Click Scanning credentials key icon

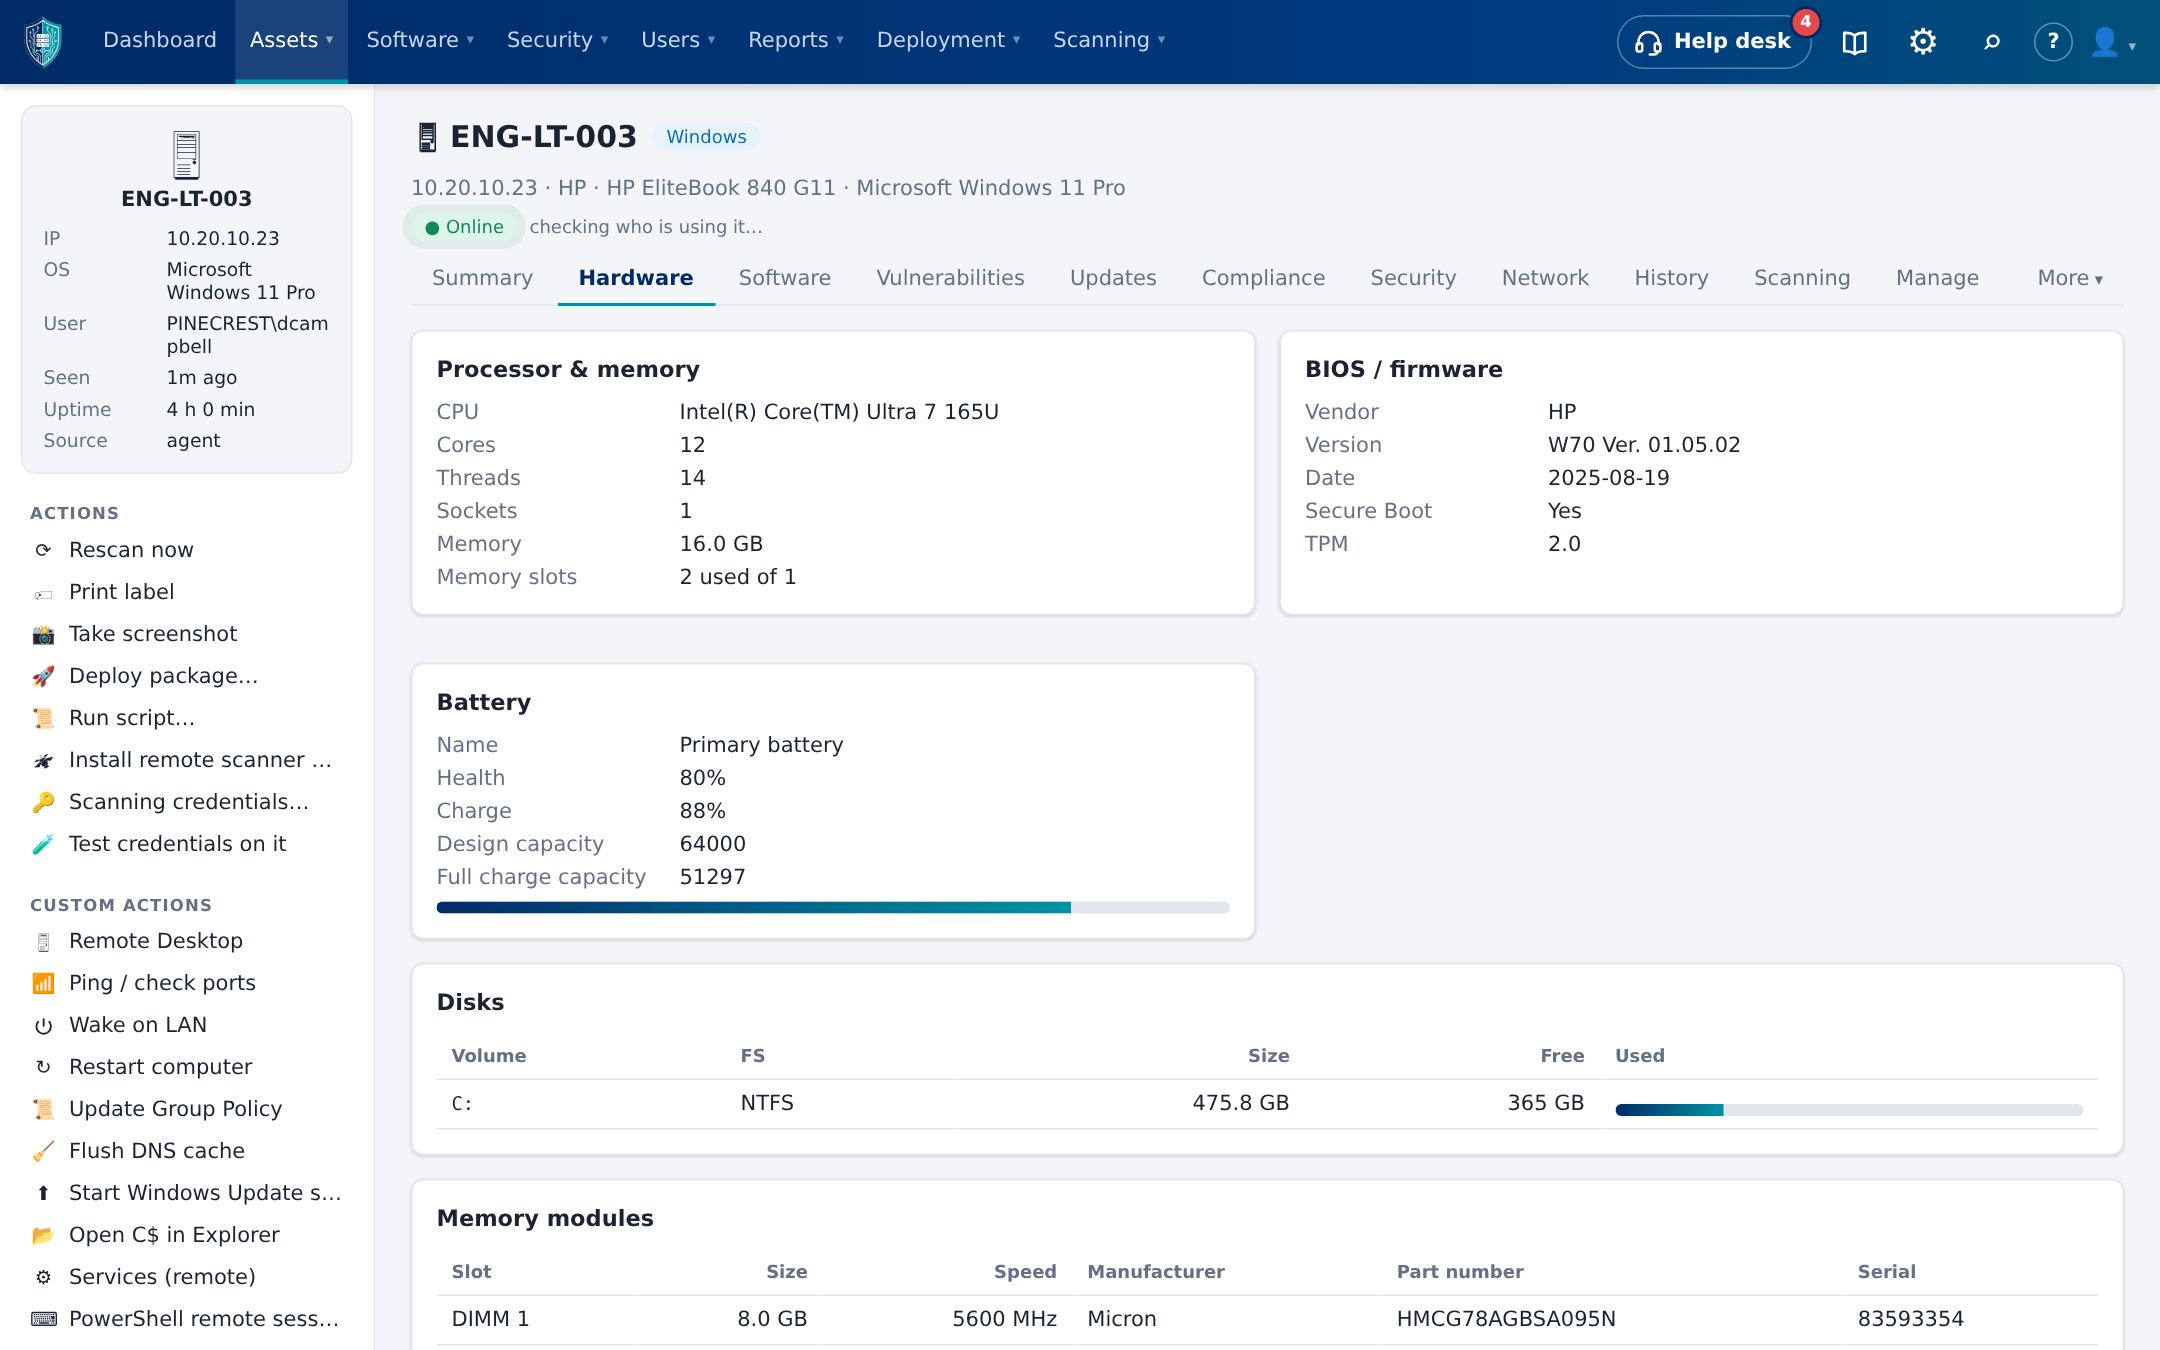(x=43, y=803)
